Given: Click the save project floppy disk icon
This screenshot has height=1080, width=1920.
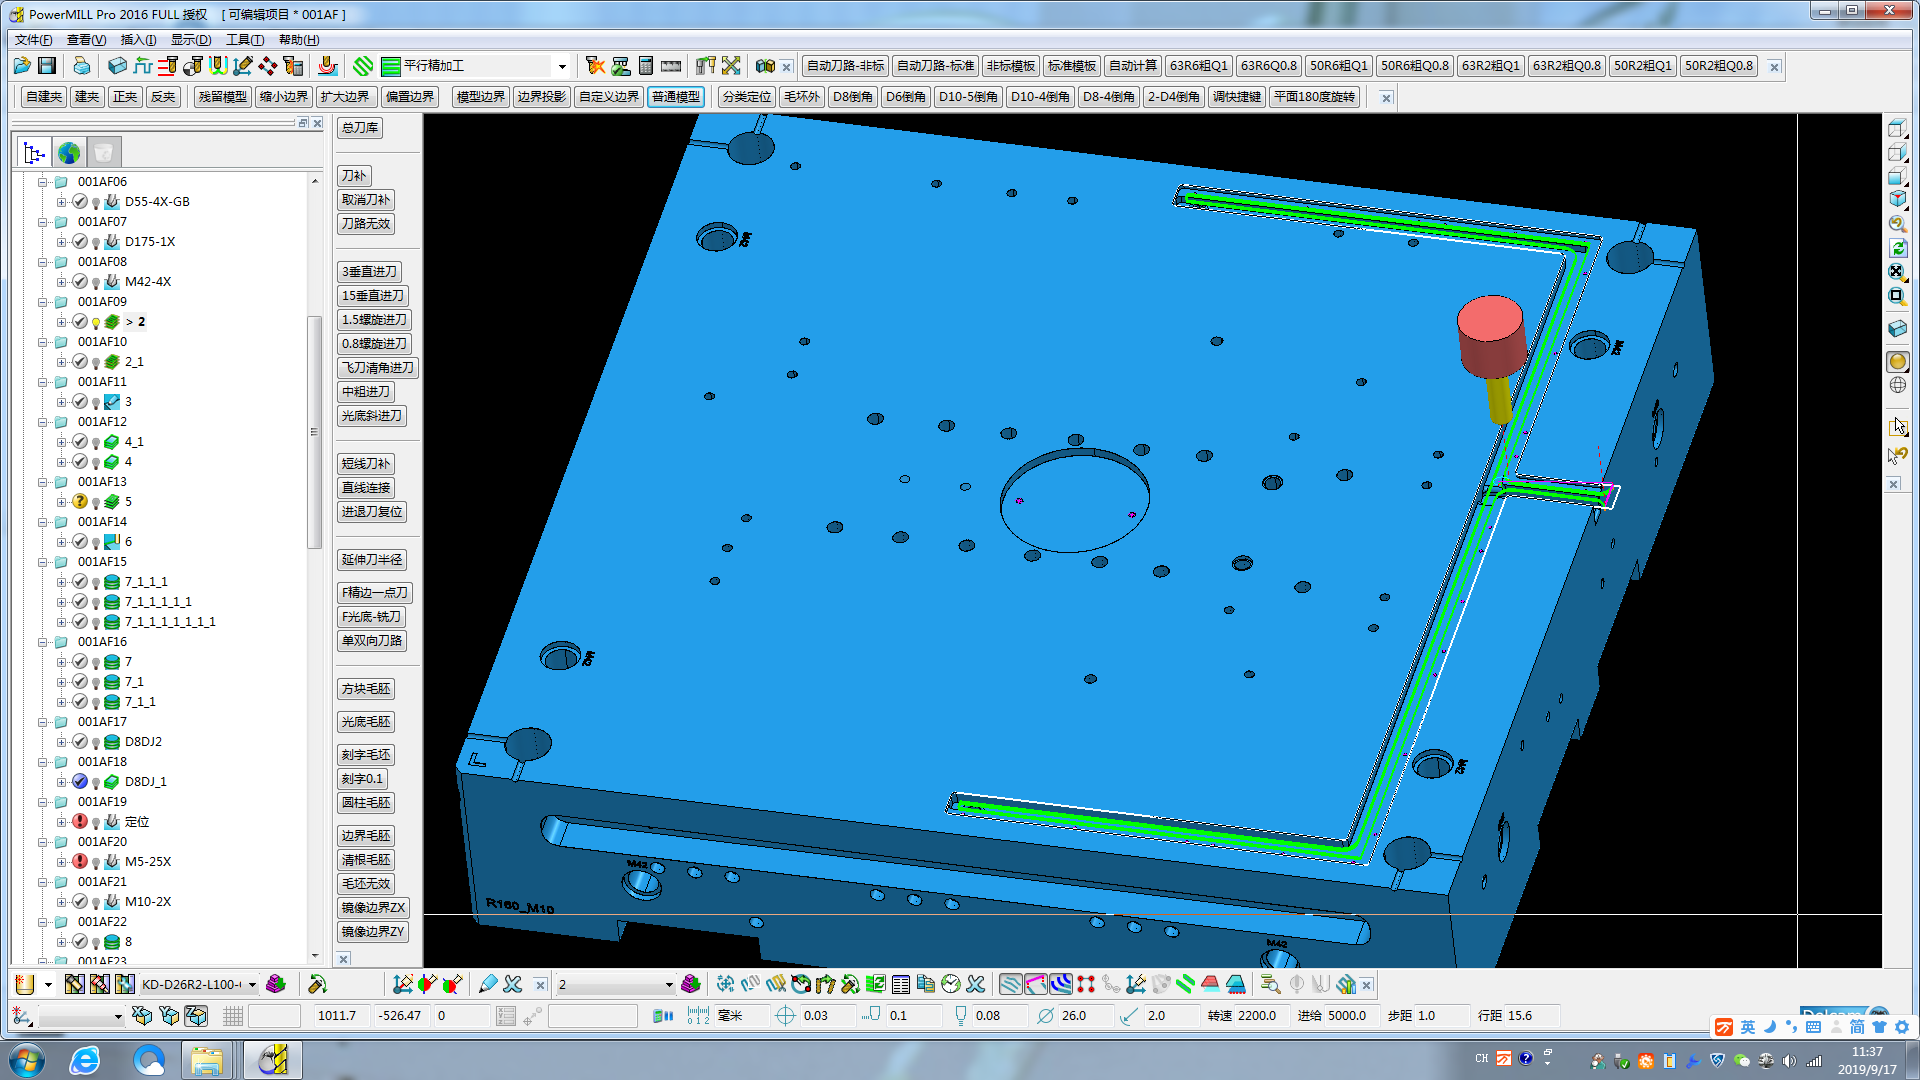Looking at the screenshot, I should point(47,66).
